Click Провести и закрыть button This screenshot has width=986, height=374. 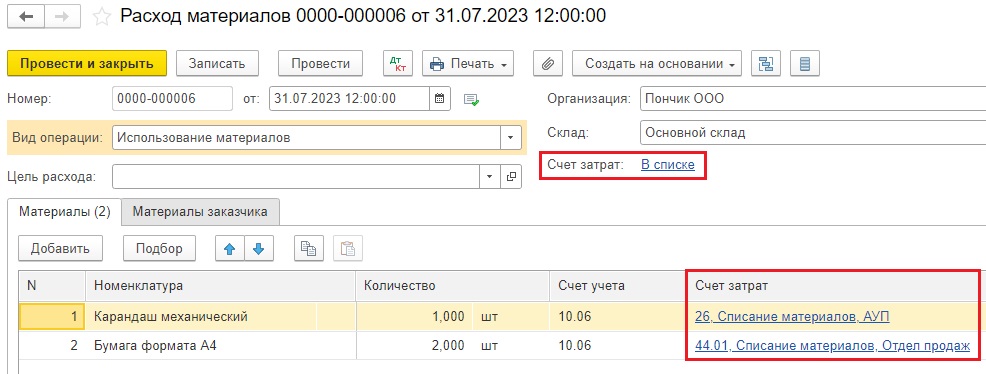(x=87, y=63)
